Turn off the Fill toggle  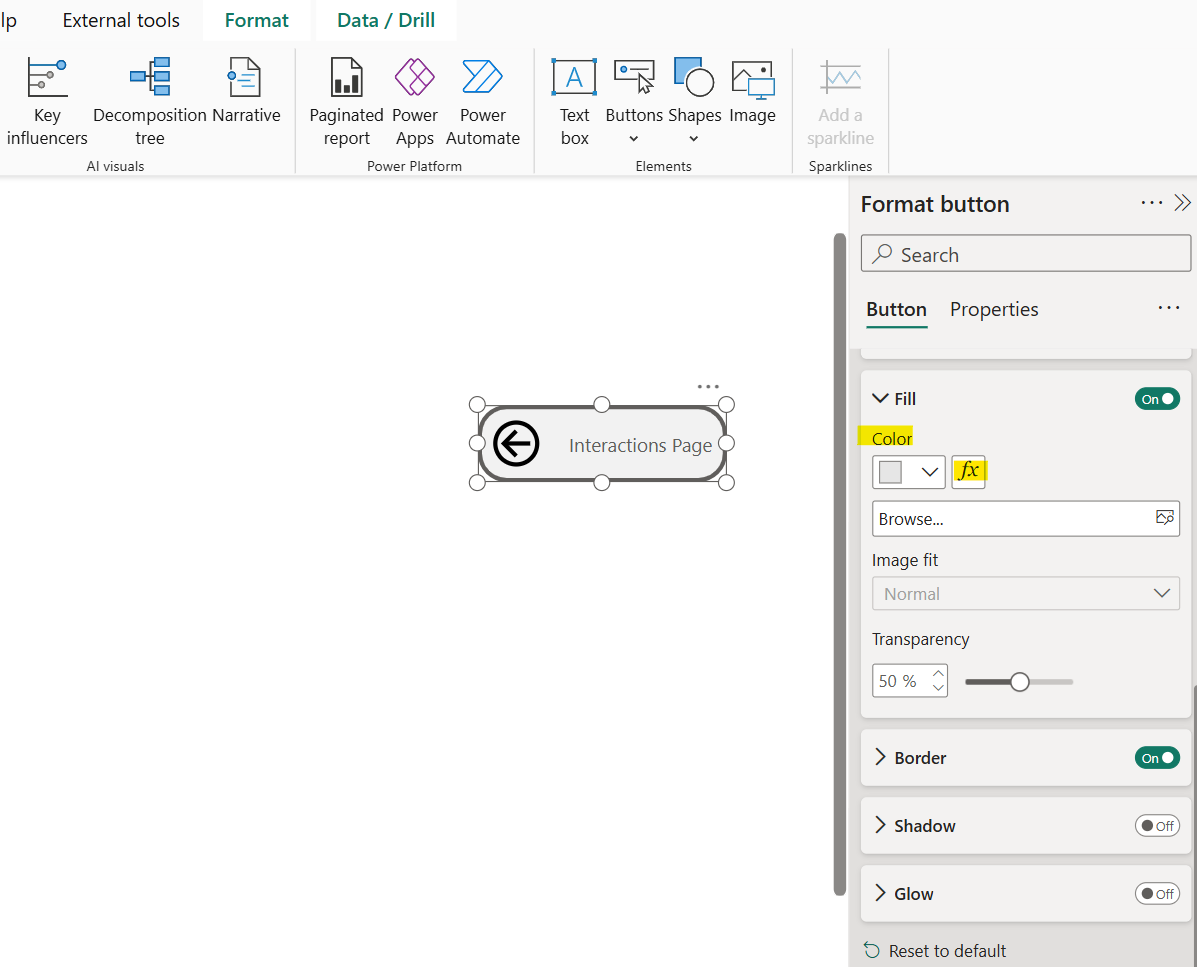1157,399
